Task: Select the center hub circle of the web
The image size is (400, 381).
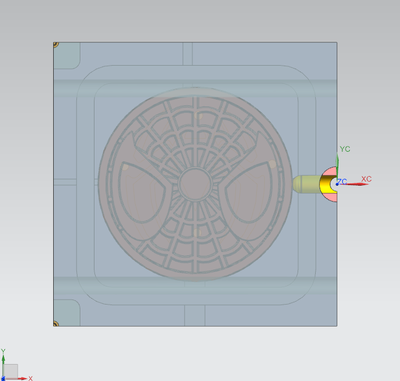Action: pos(195,184)
